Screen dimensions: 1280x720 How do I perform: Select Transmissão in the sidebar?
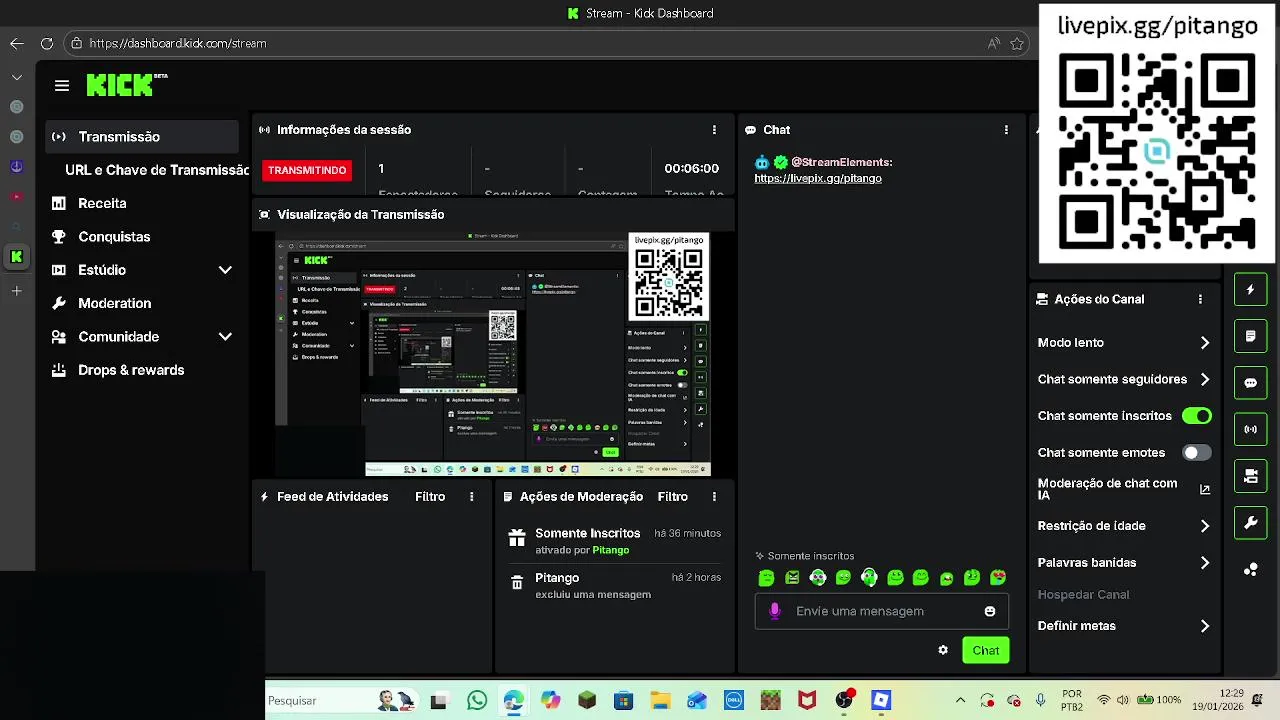tap(142, 137)
